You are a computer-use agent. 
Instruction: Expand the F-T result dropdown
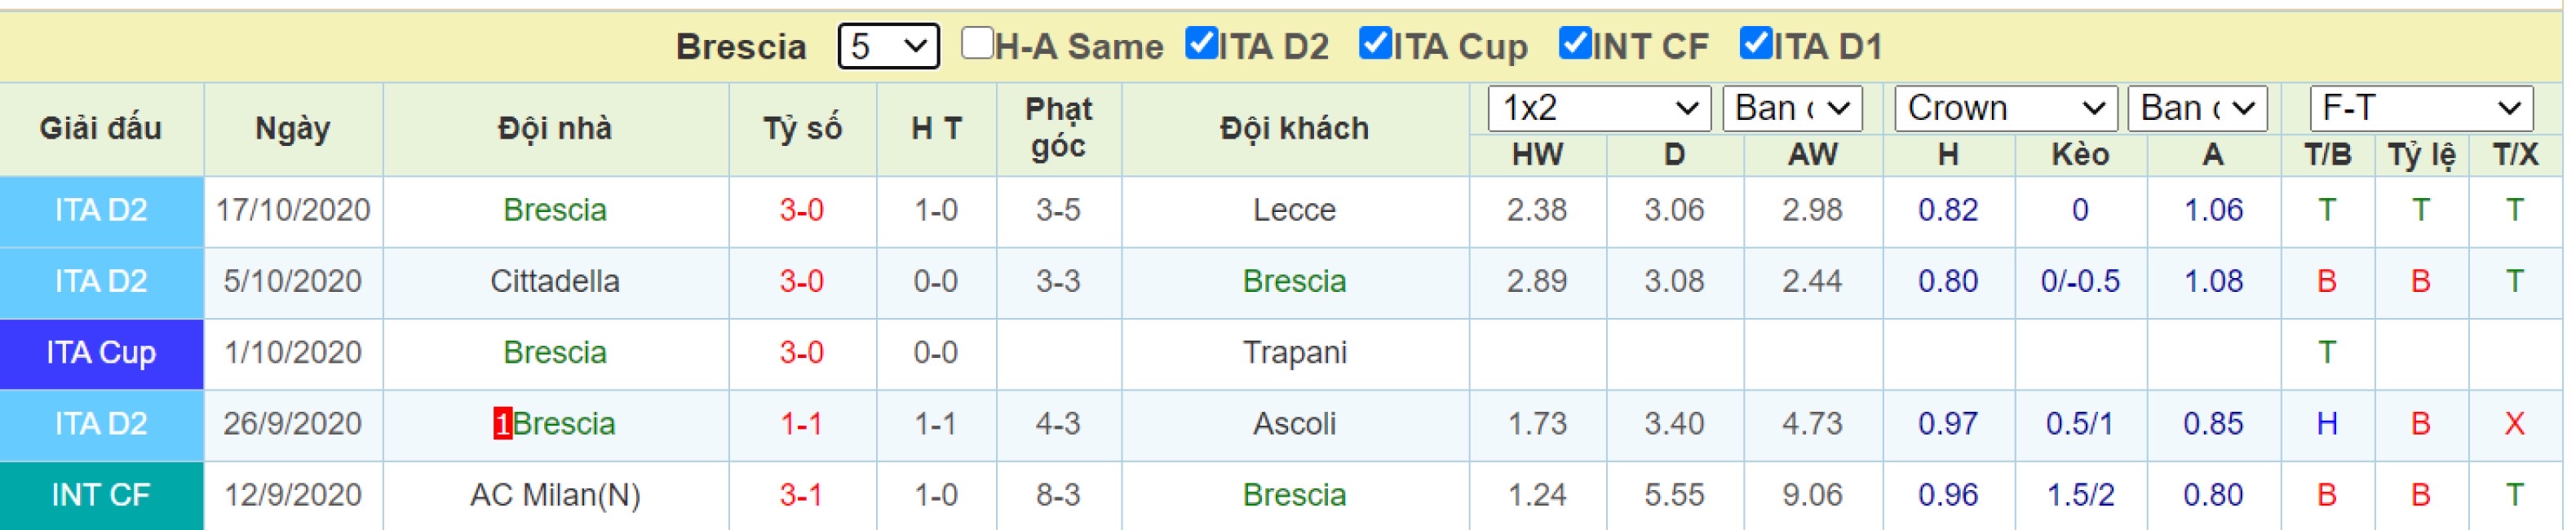point(2421,108)
